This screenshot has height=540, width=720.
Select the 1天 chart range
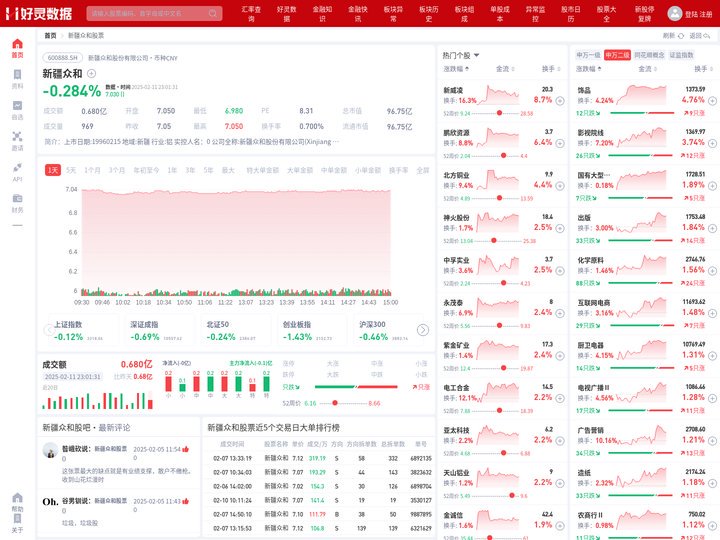53,170
